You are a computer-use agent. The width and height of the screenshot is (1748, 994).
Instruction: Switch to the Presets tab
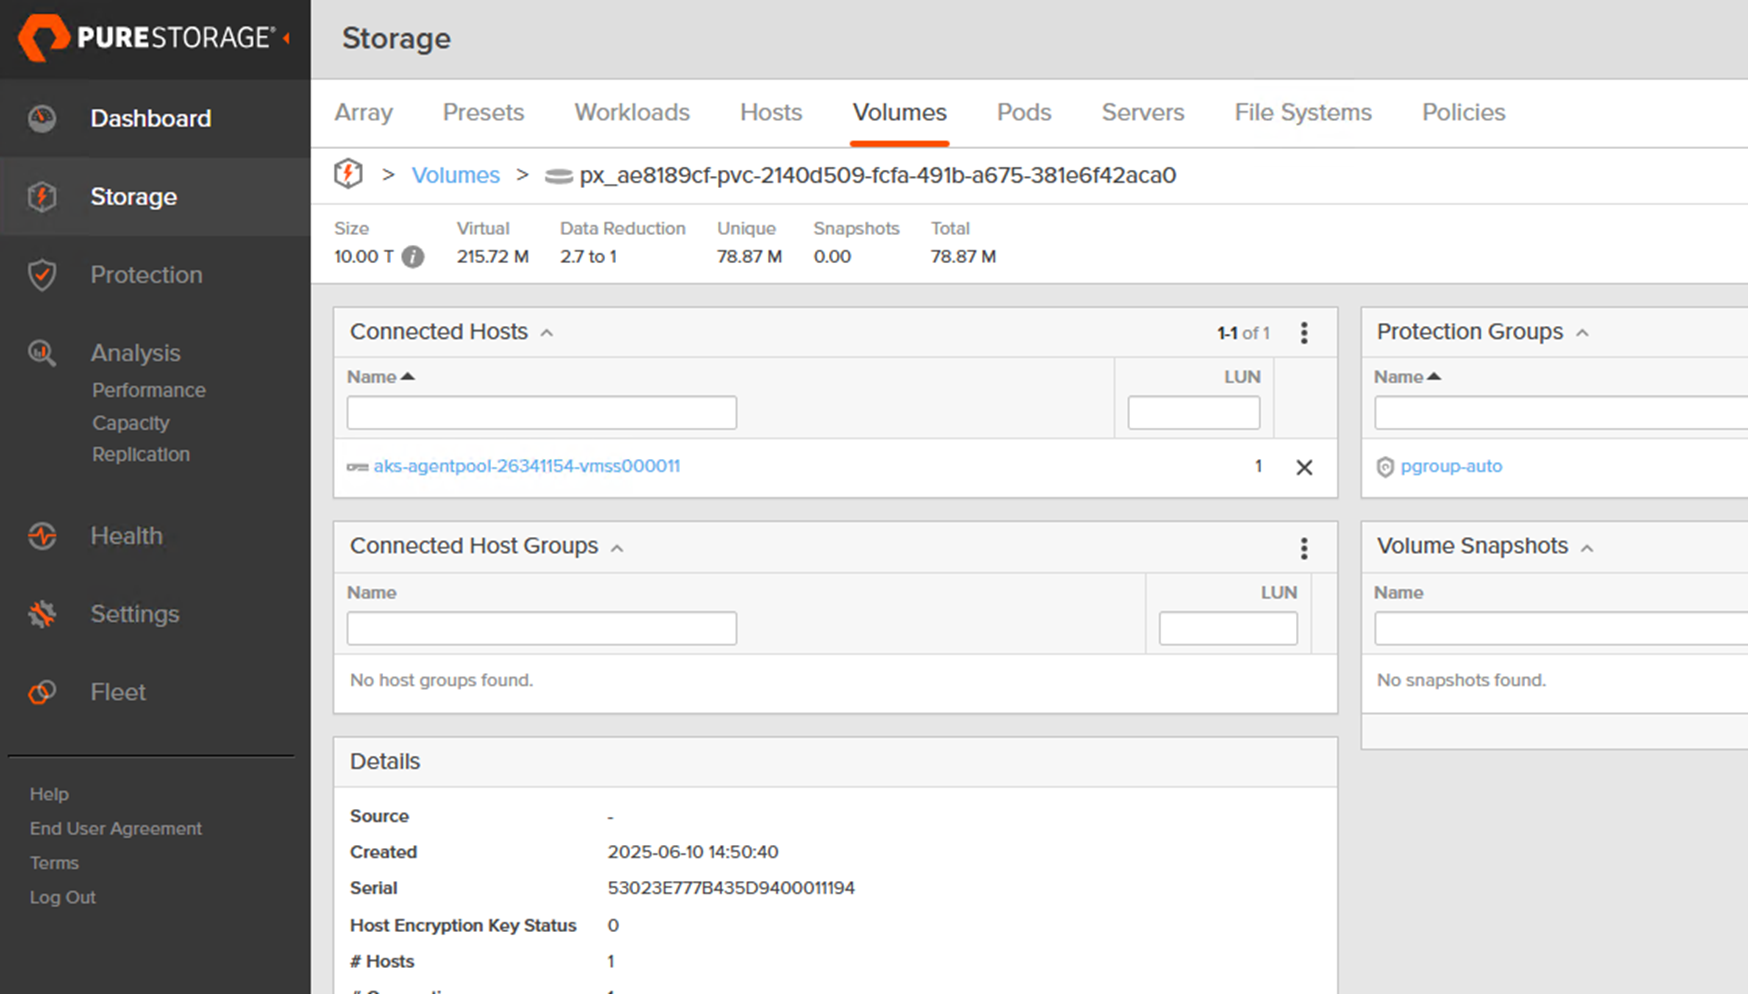tap(483, 112)
